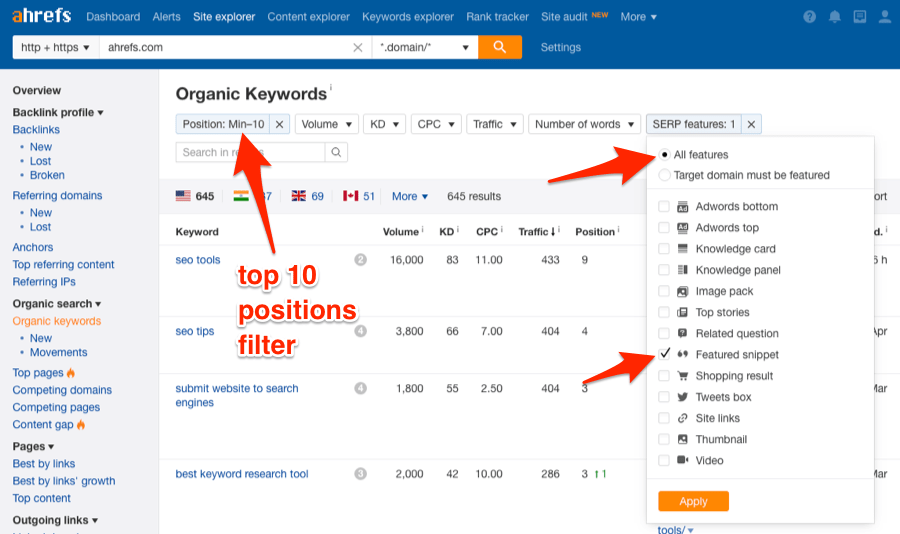Uncheck the Featured snippet checkbox
The width and height of the screenshot is (900, 534).
(664, 354)
